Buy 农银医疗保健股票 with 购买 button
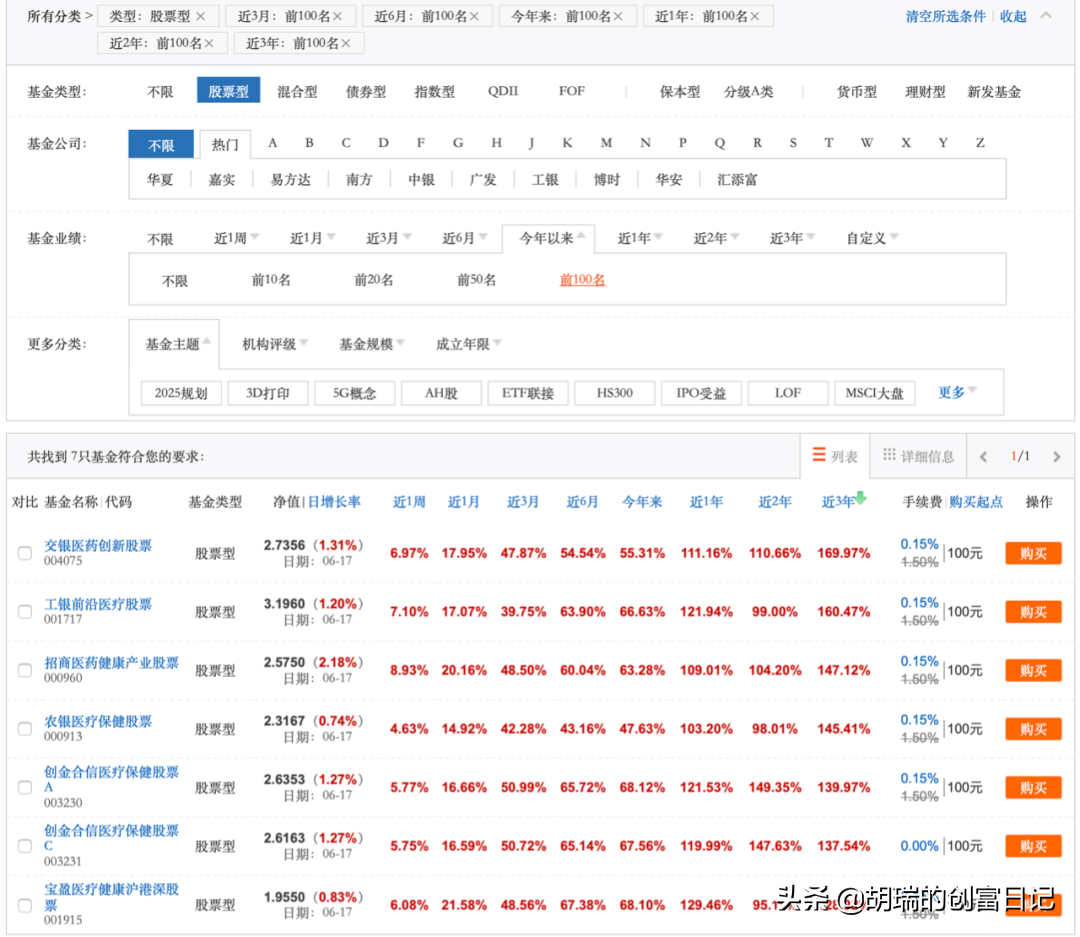This screenshot has height=937, width=1080. pyautogui.click(x=1033, y=729)
